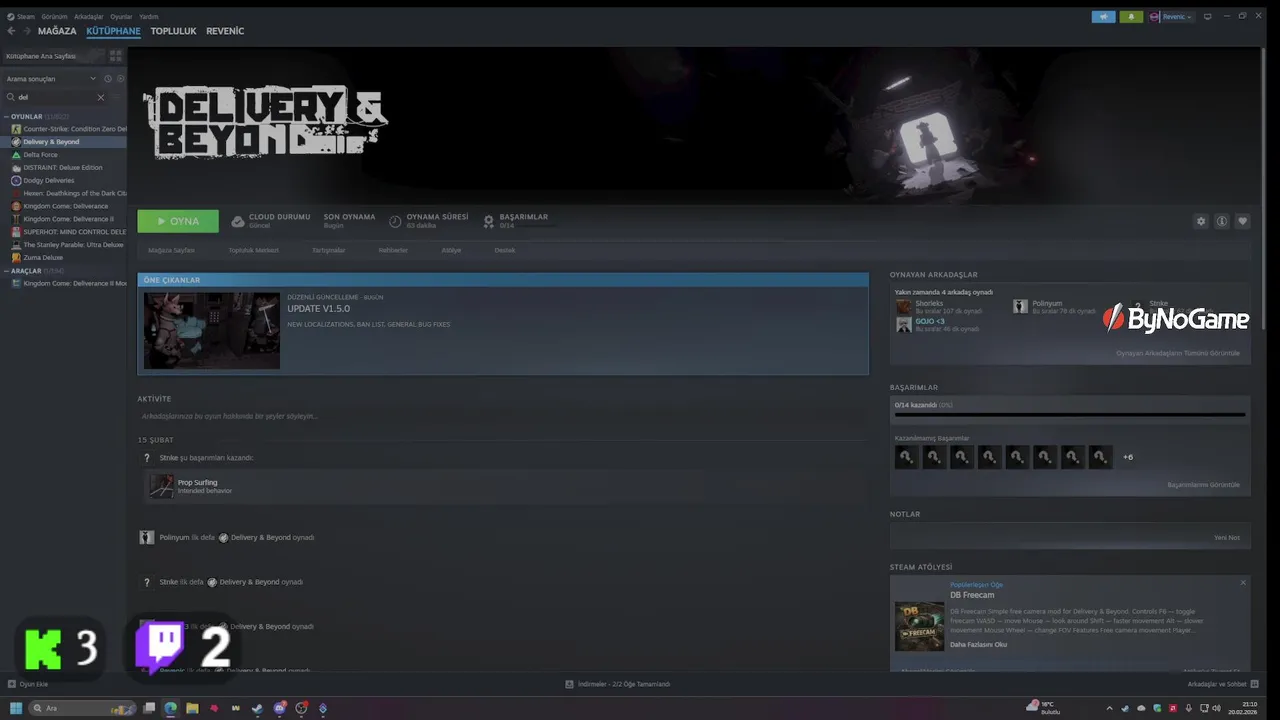Click the green OYNA play button

click(x=178, y=221)
